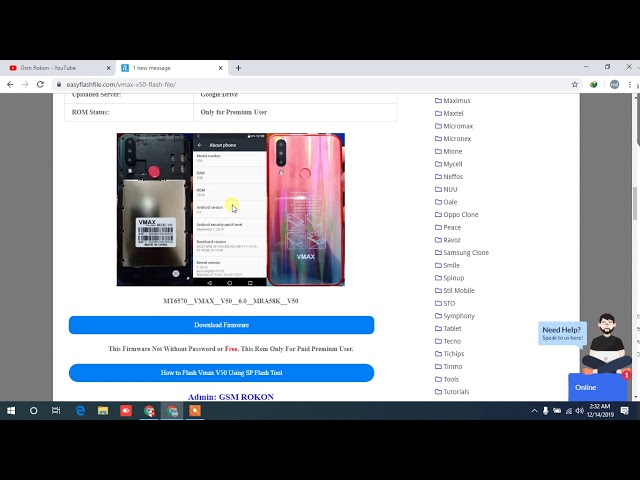Image resolution: width=640 pixels, height=480 pixels.
Task: Click the chat assistant avatar figure
Action: (x=607, y=344)
